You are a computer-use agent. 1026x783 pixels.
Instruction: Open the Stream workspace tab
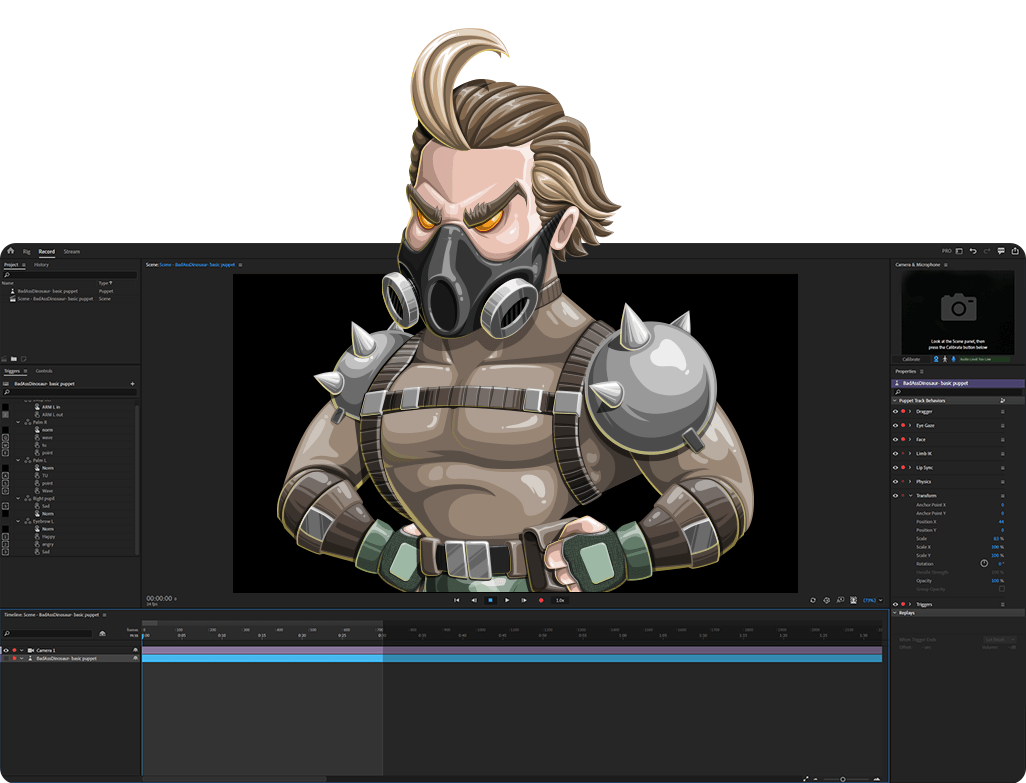71,251
